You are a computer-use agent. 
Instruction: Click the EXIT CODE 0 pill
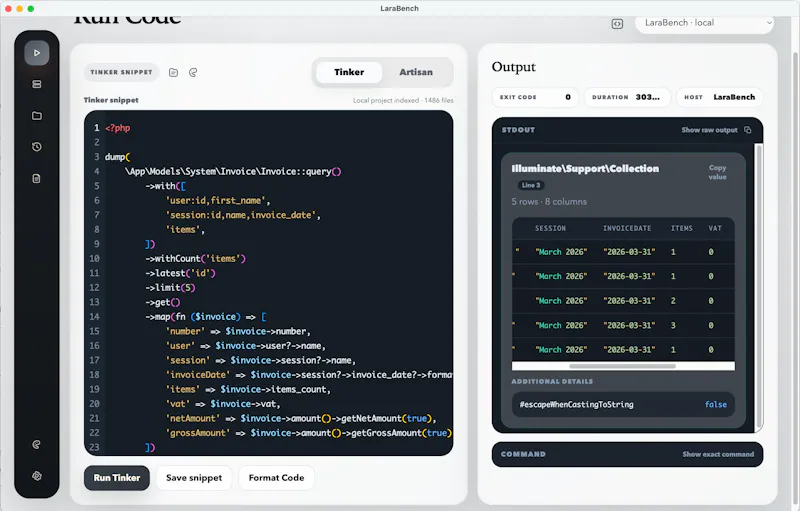pyautogui.click(x=535, y=97)
